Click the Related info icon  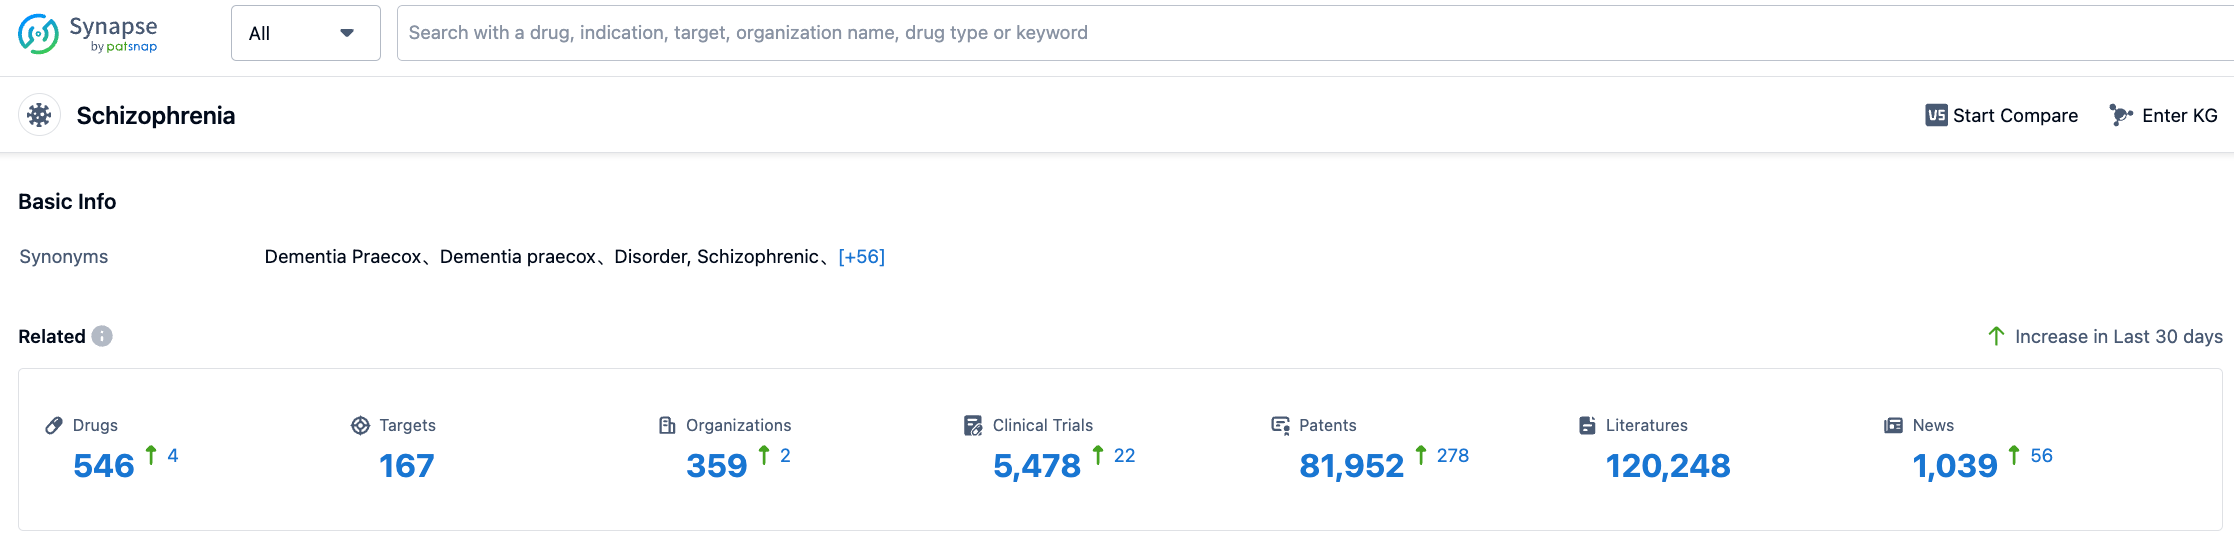[102, 336]
